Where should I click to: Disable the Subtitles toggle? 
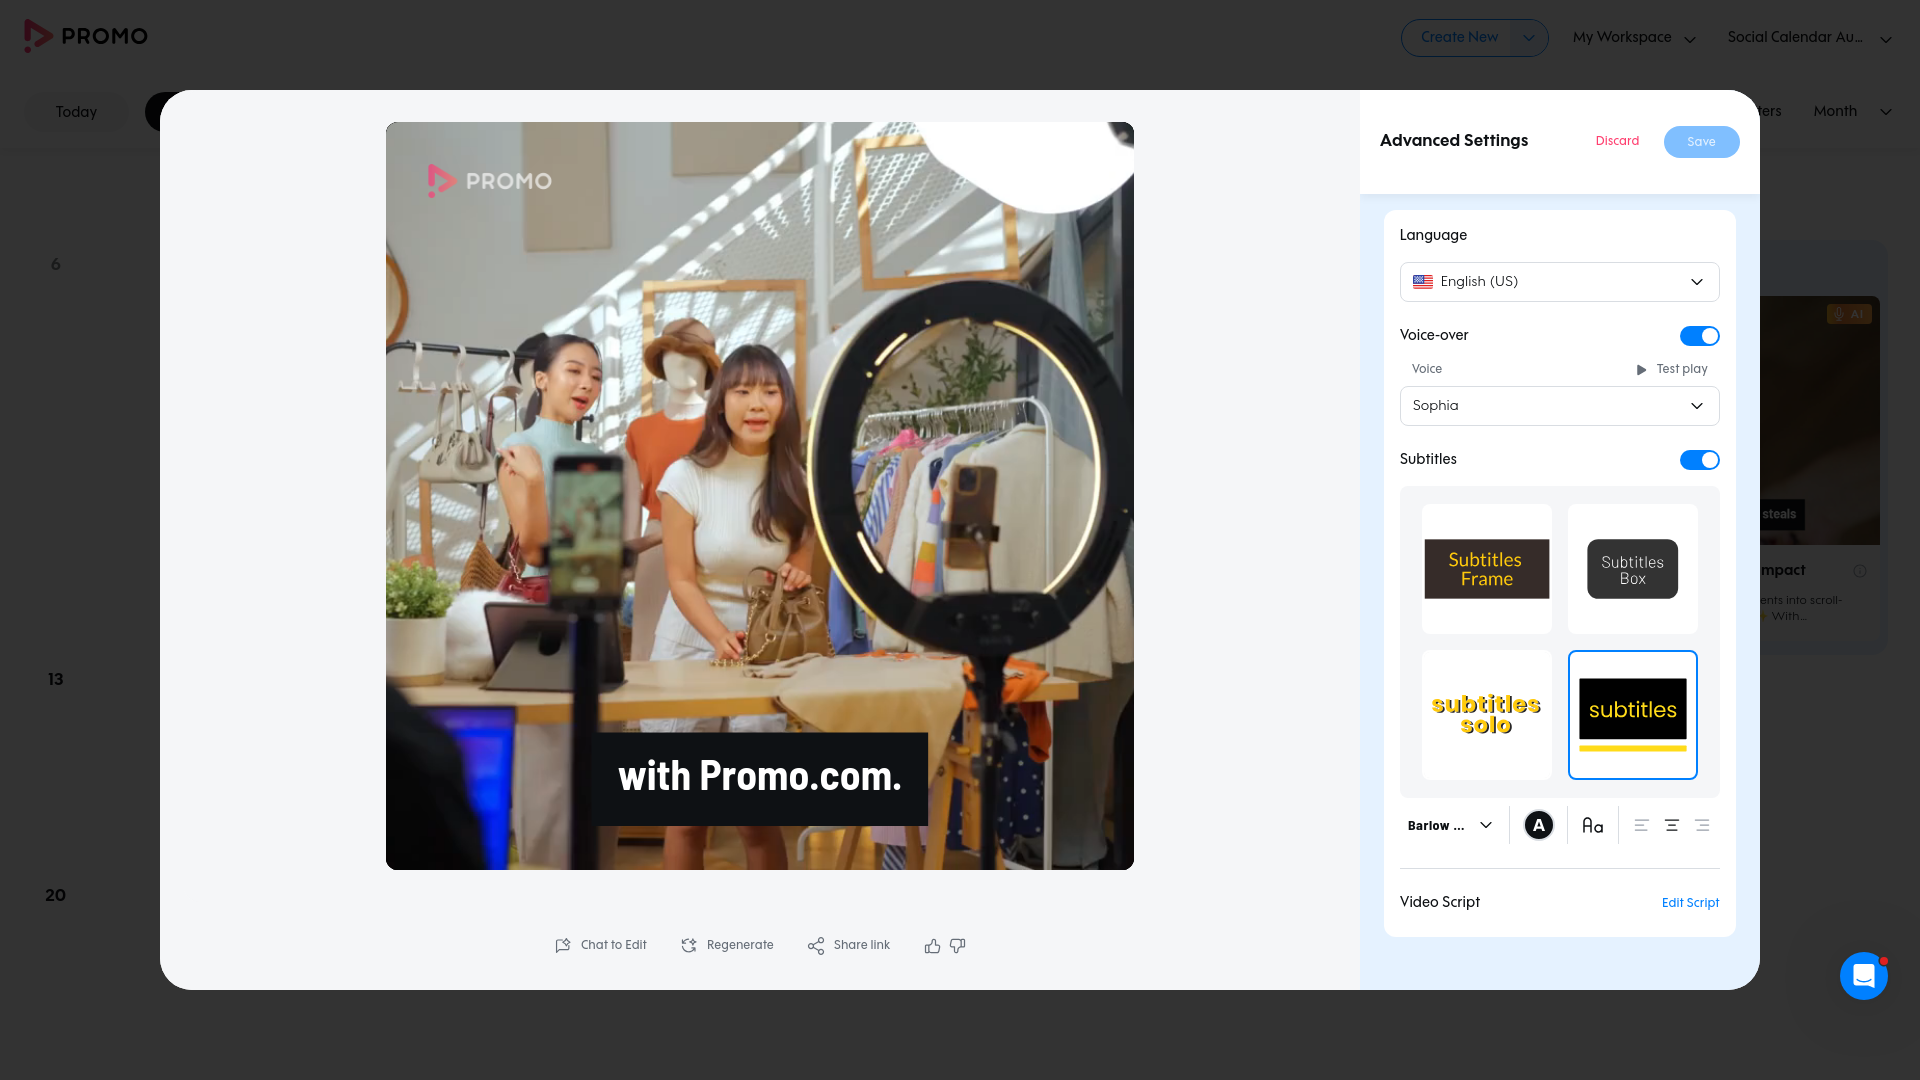[1699, 460]
